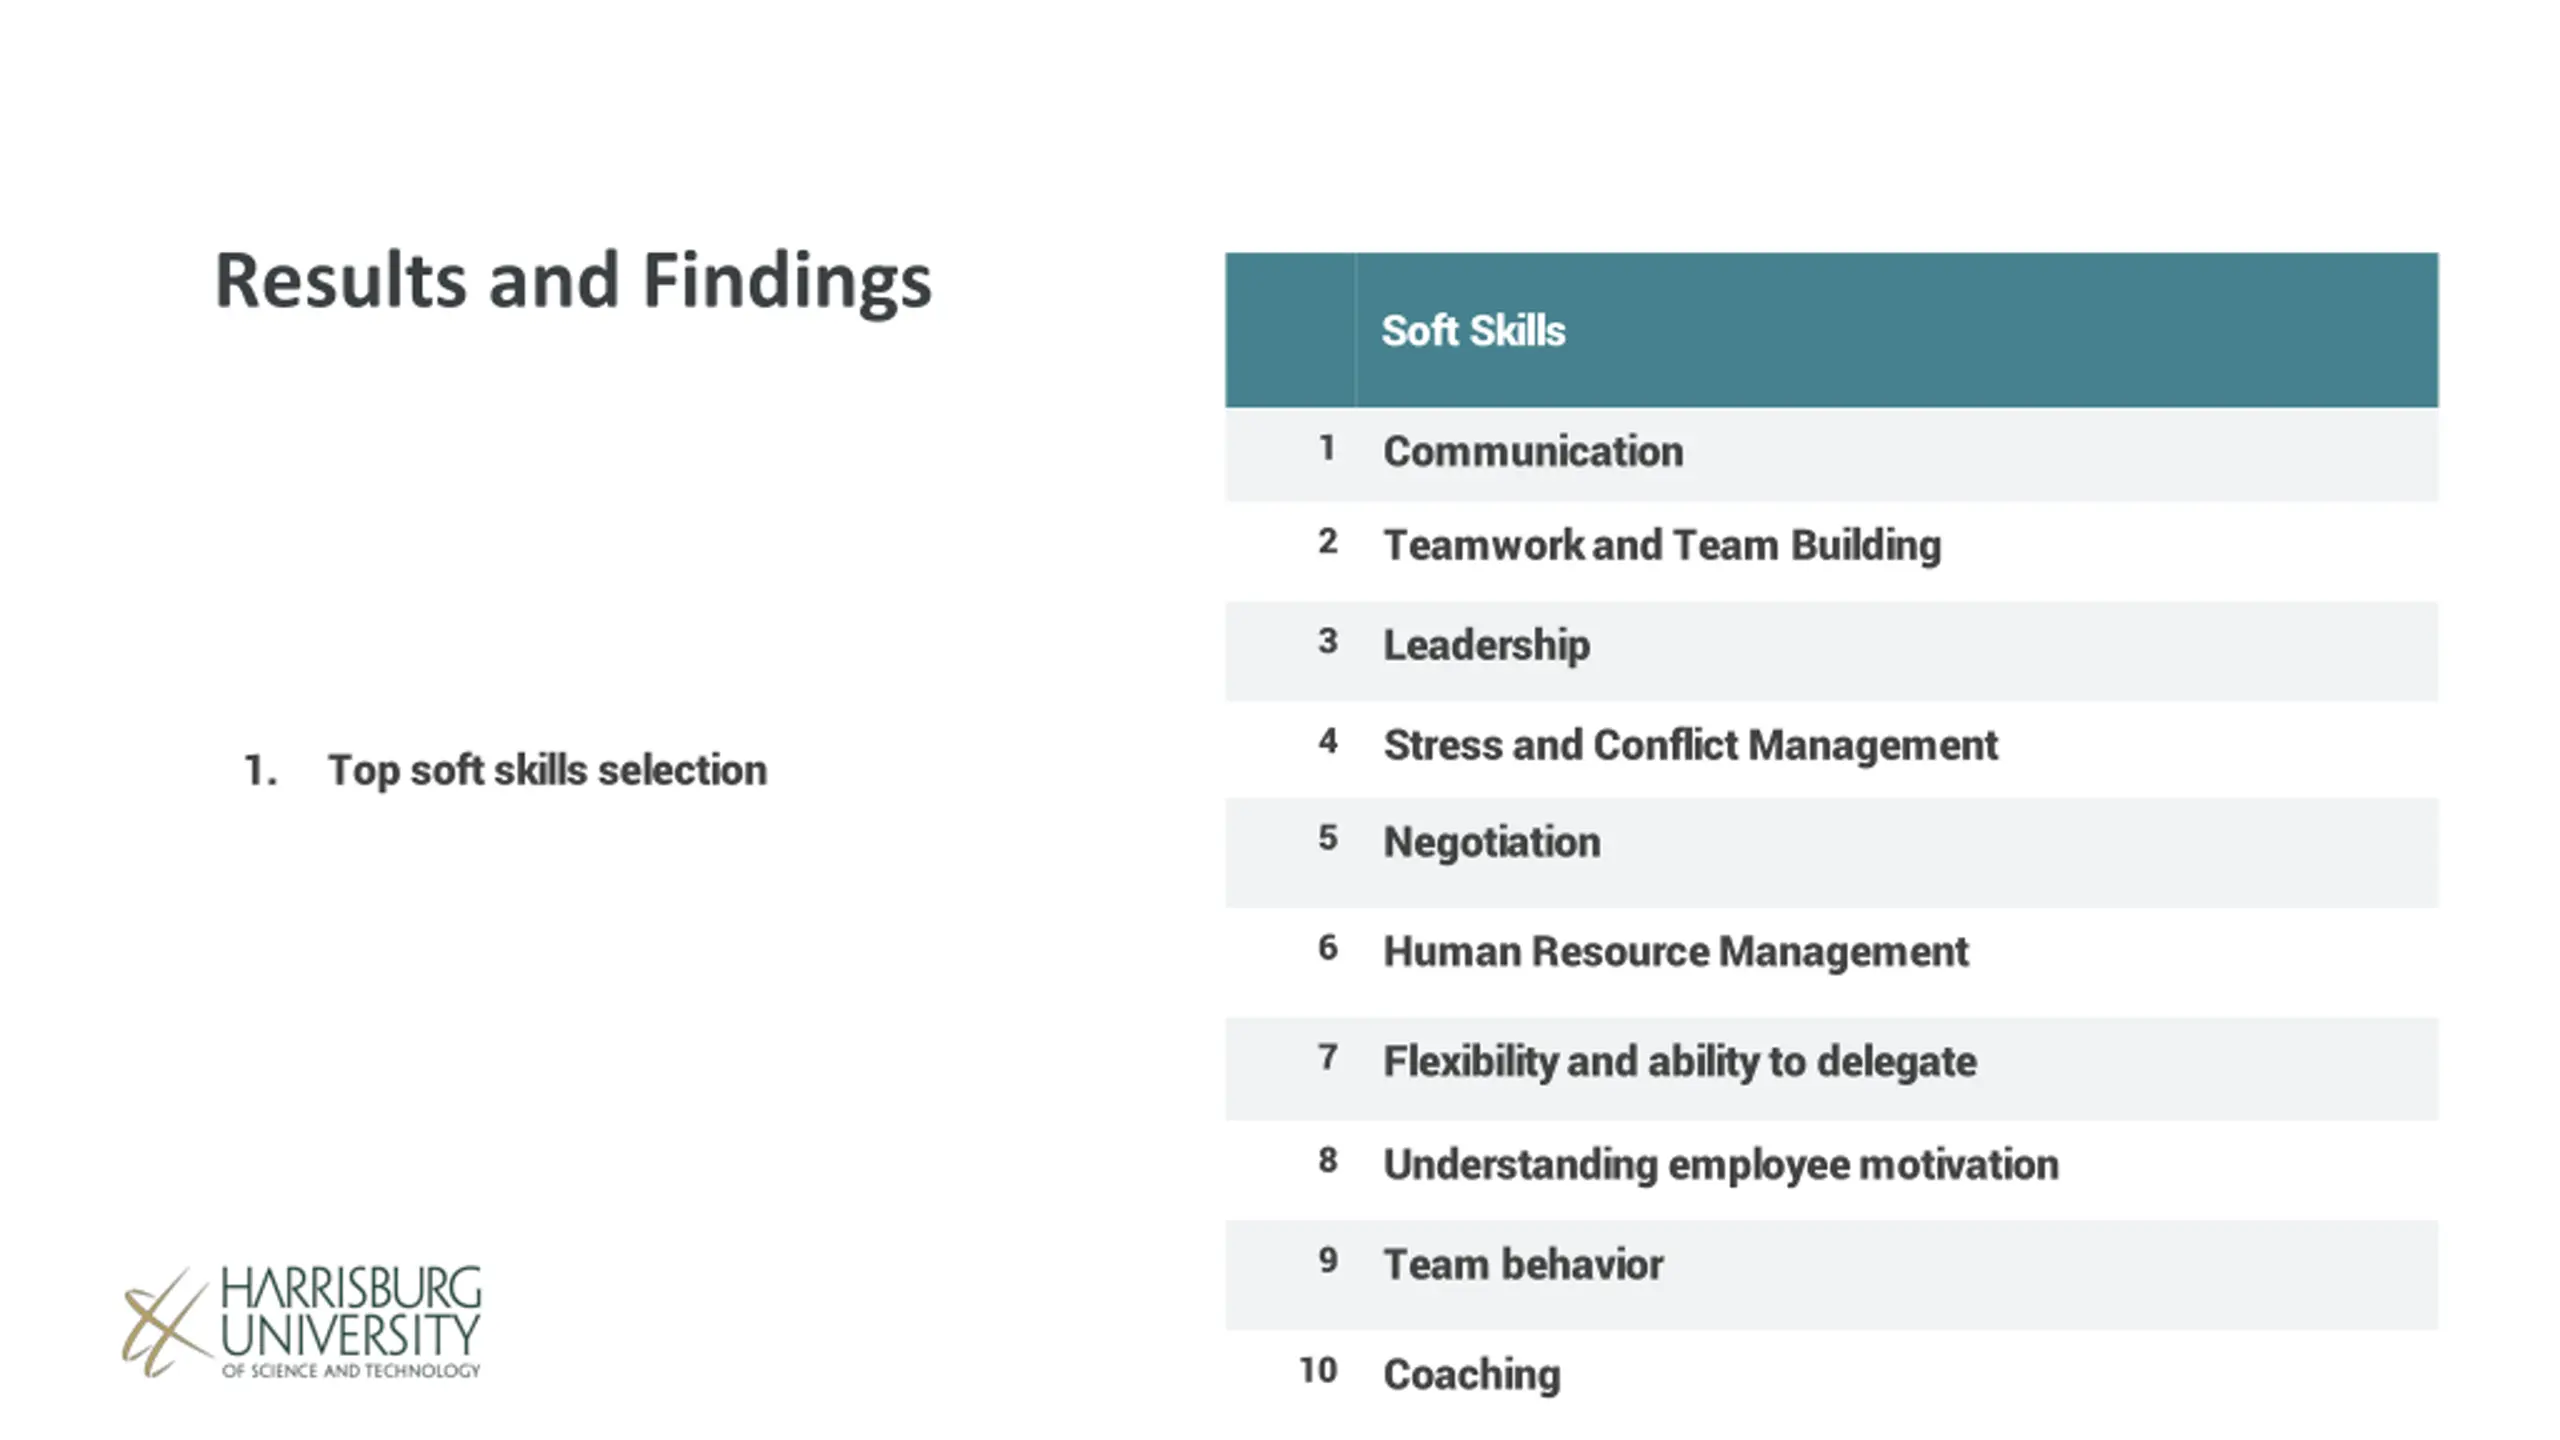This screenshot has height=1440, width=2560.
Task: Click Stress and Conflict Management text
Action: [1690, 746]
